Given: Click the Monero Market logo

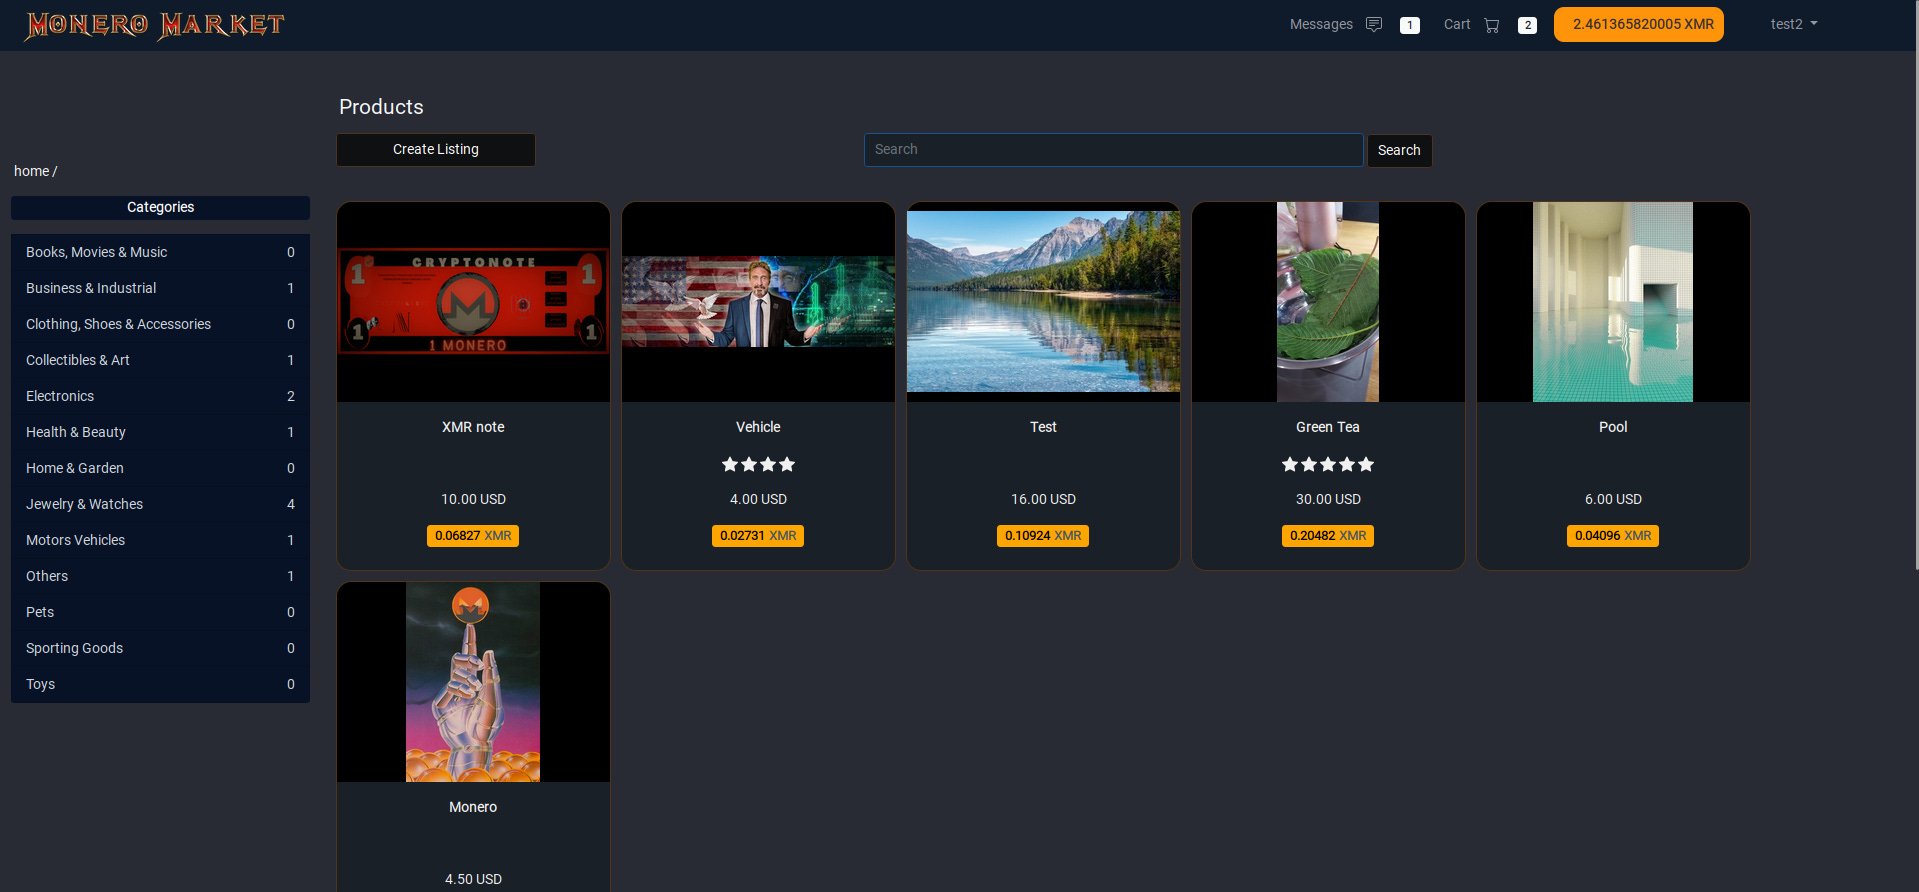Looking at the screenshot, I should click(155, 25).
